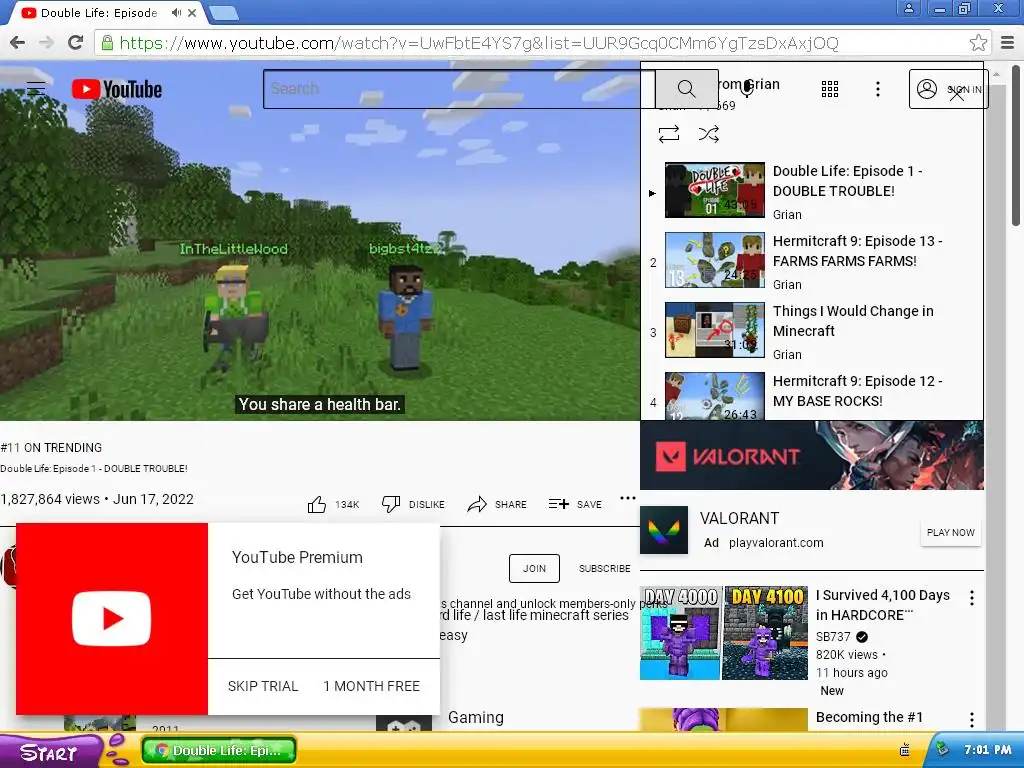Screen dimensions: 1024x768
Task: Open options for Becoming the #1 video
Action: coord(972,720)
